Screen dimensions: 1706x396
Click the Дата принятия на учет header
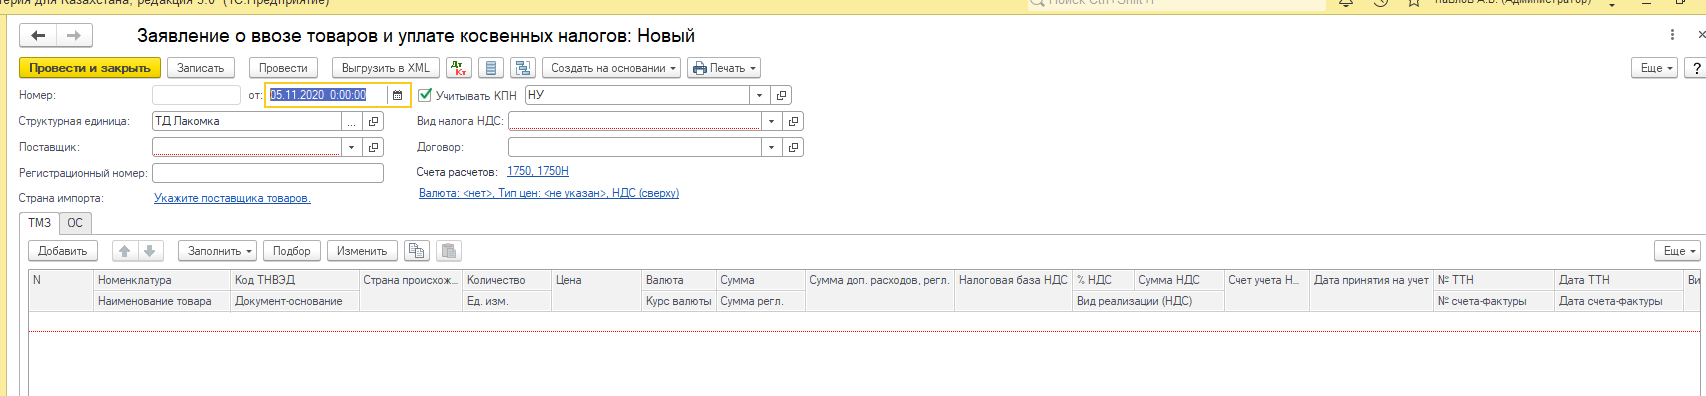pyautogui.click(x=1371, y=280)
